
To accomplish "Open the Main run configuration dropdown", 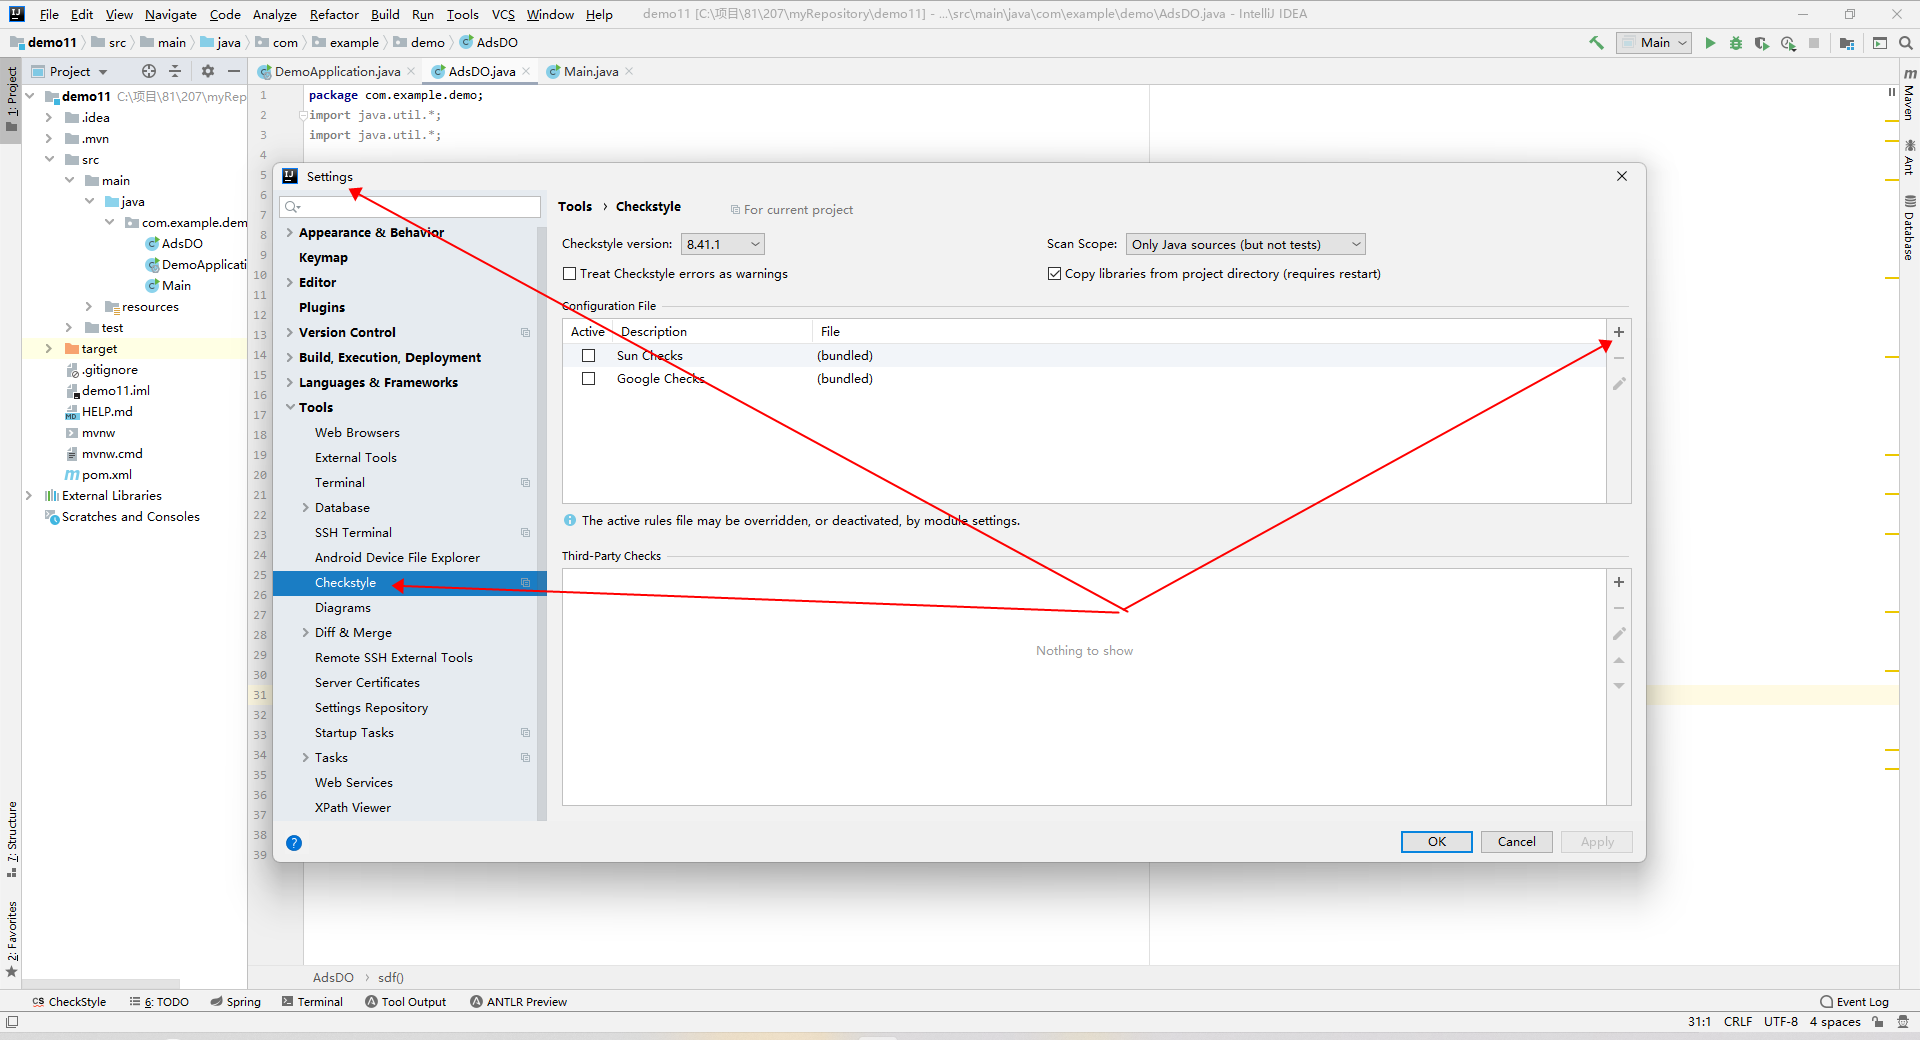I will click(x=1654, y=43).
